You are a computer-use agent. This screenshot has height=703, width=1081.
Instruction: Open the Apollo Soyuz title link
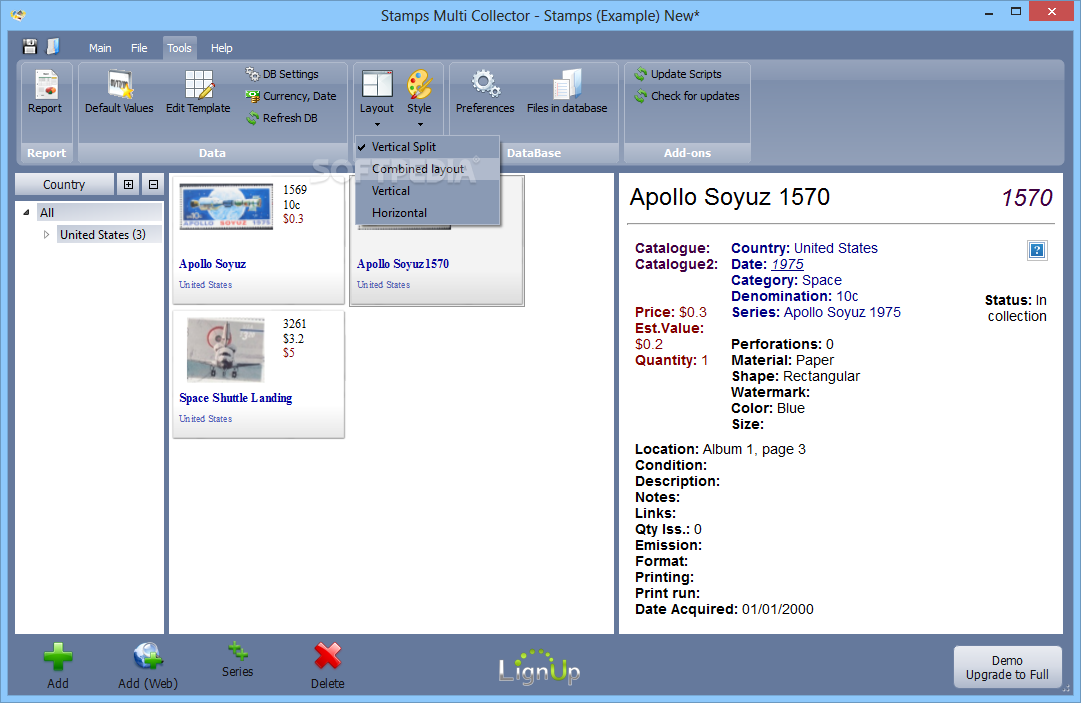pyautogui.click(x=212, y=264)
